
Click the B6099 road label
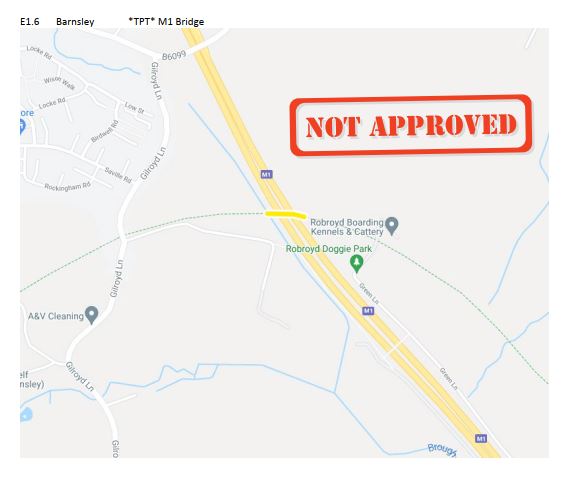coord(174,55)
